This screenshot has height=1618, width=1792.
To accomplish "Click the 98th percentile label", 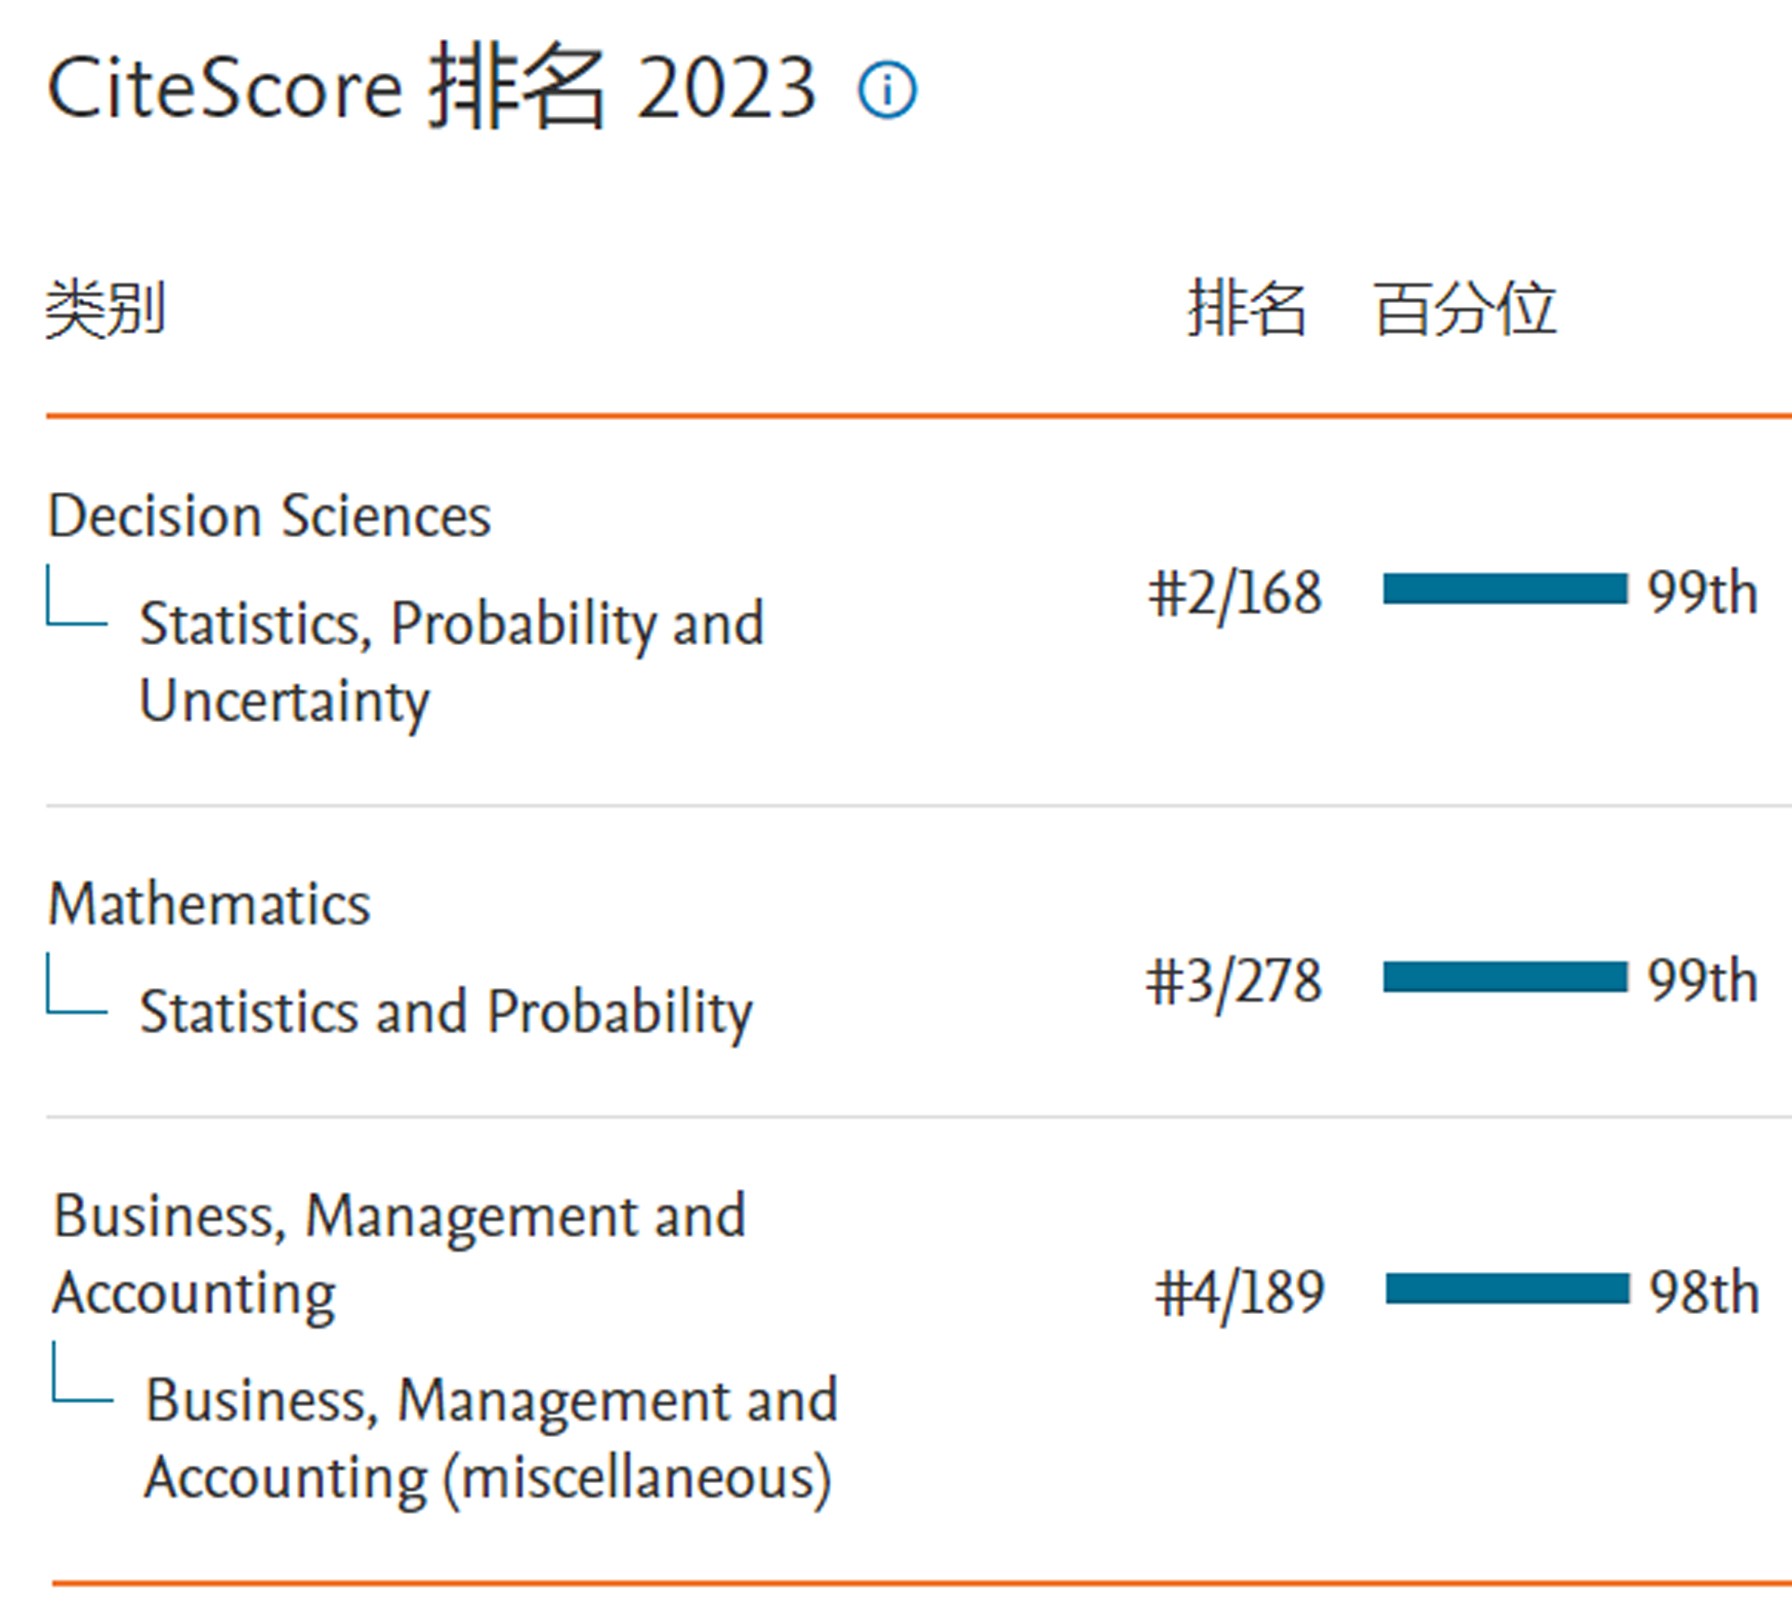I will [x=1703, y=1292].
